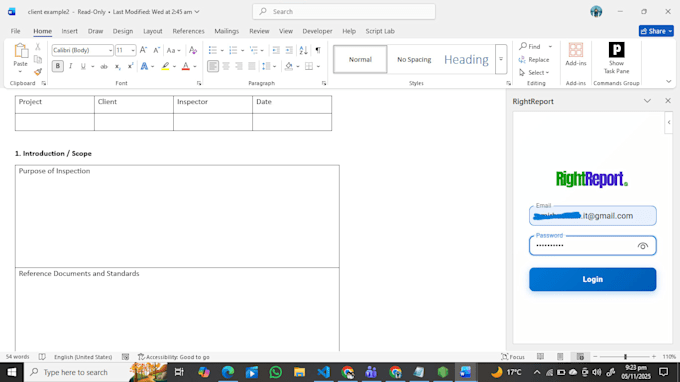Click the font color button
This screenshot has height=382, width=680.
coord(186,66)
